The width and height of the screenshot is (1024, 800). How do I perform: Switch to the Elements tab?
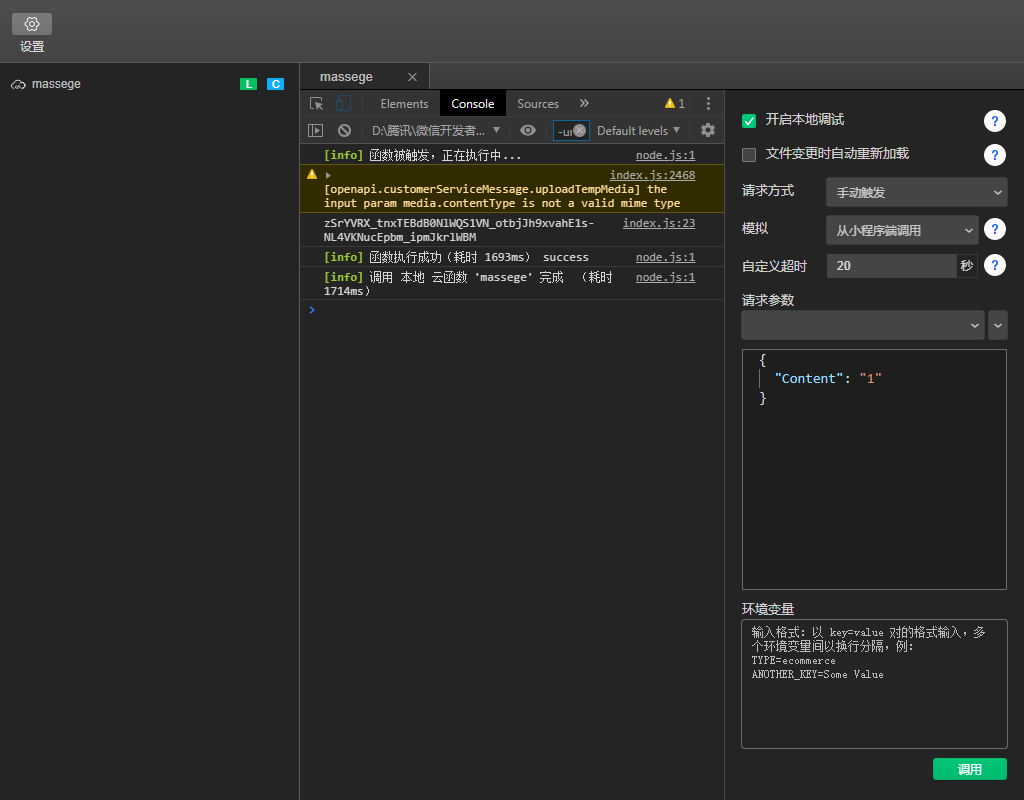(x=404, y=104)
